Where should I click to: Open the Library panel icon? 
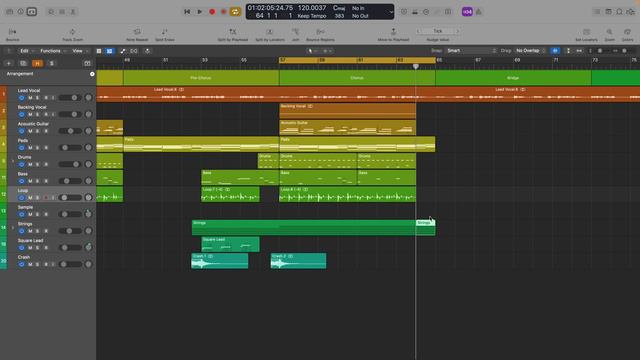point(9,12)
